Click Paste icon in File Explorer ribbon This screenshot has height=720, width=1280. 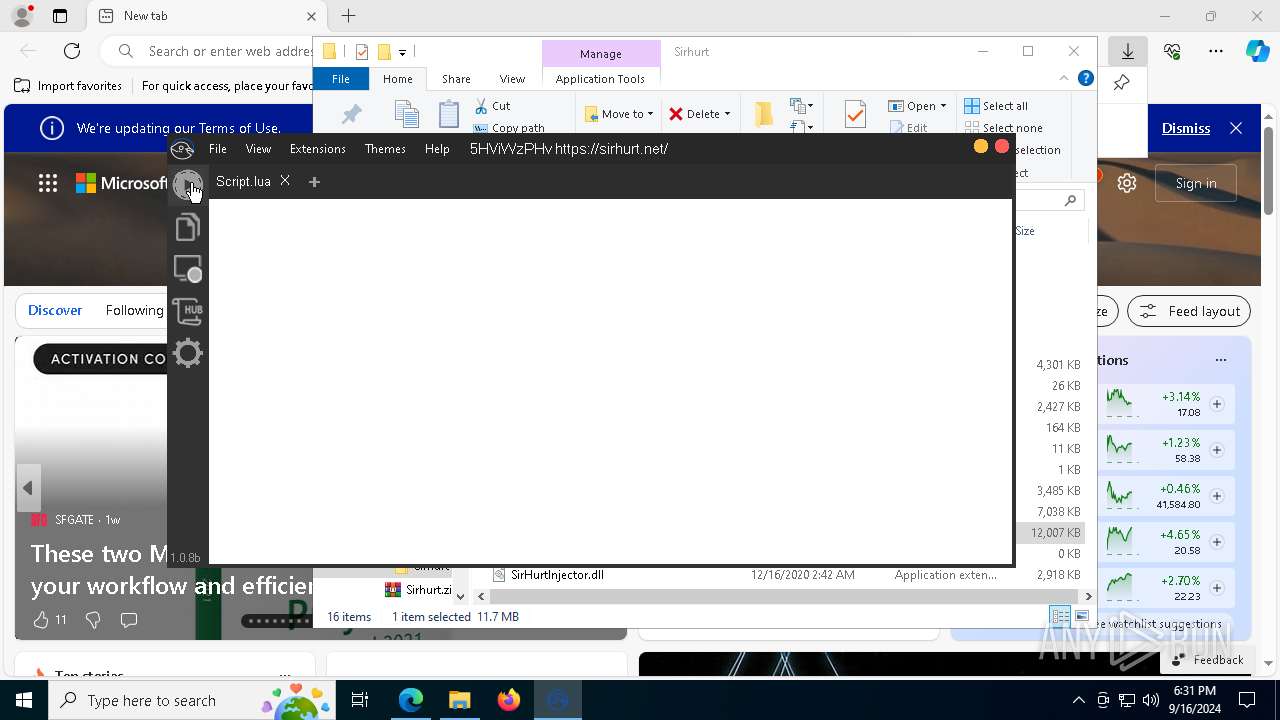(x=449, y=114)
